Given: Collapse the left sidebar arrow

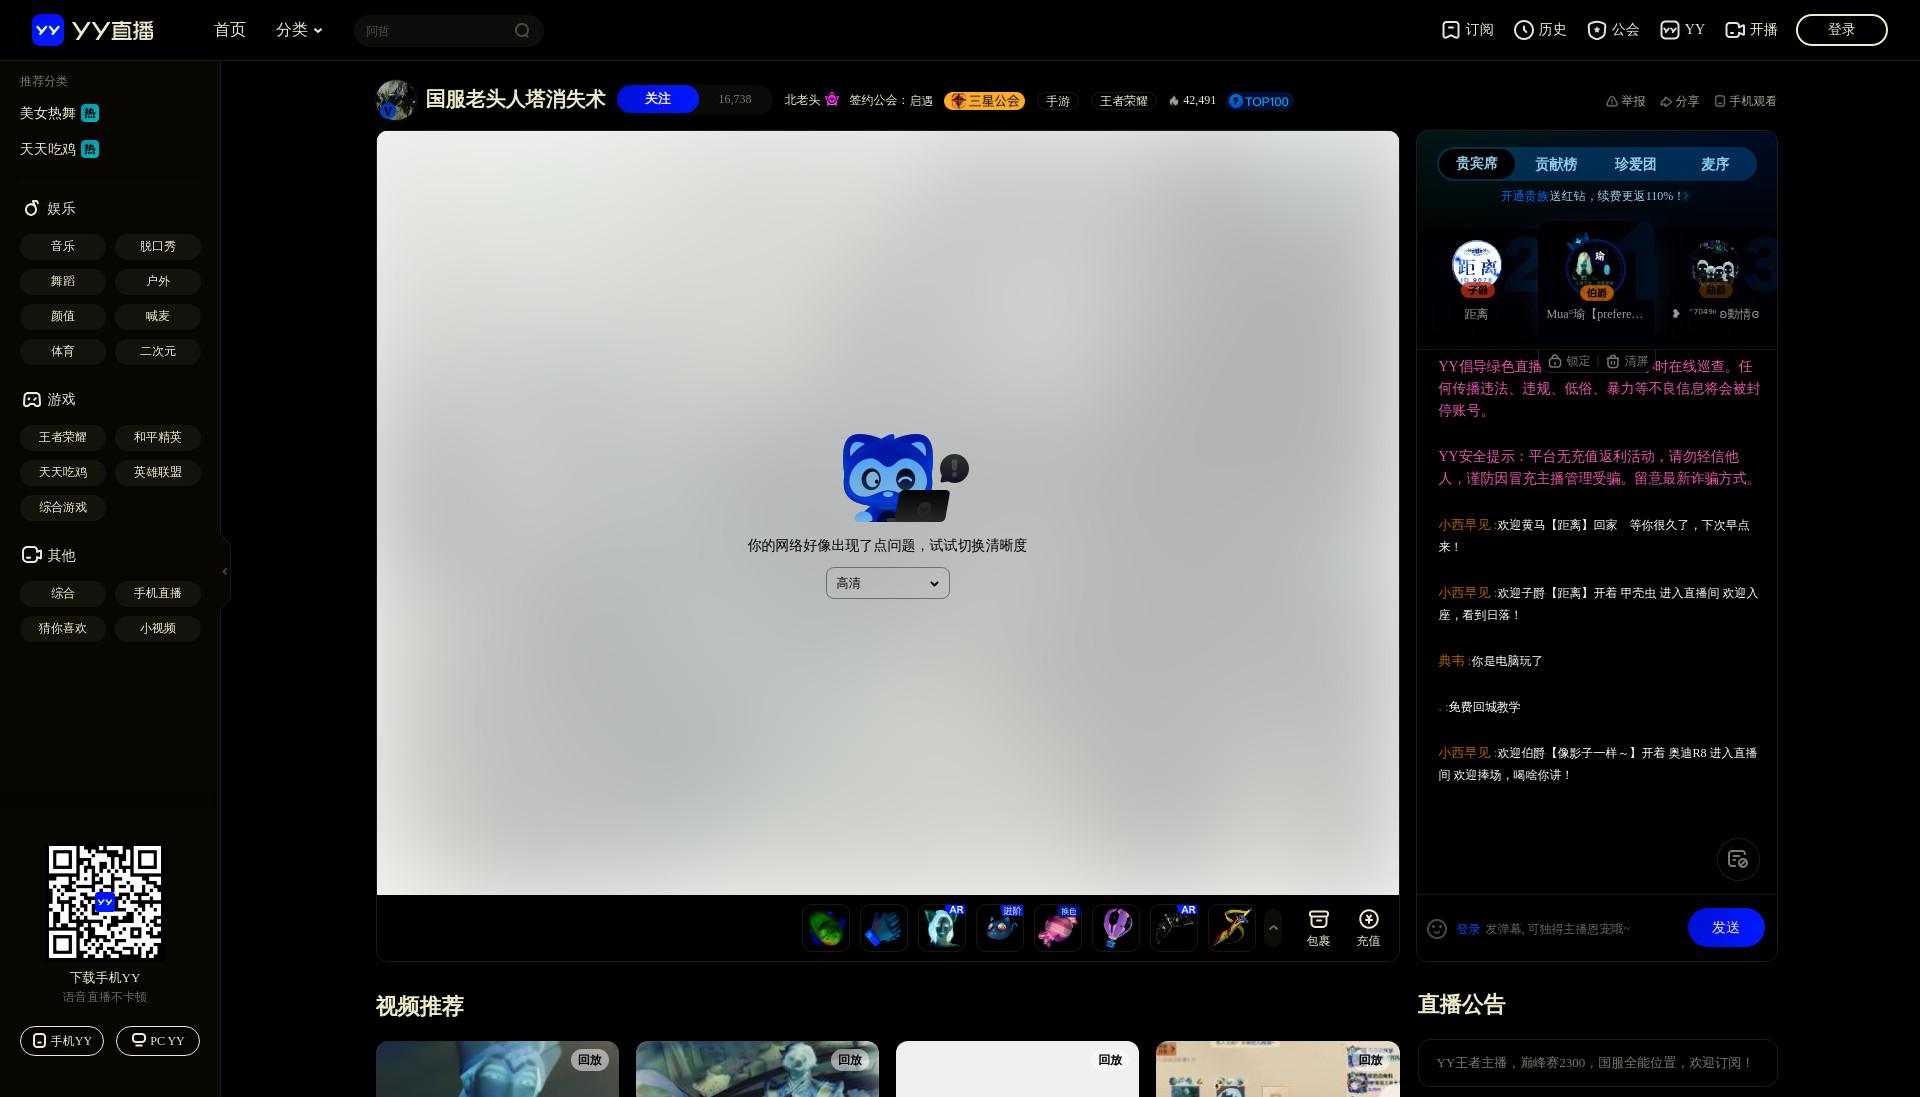Looking at the screenshot, I should tap(225, 571).
